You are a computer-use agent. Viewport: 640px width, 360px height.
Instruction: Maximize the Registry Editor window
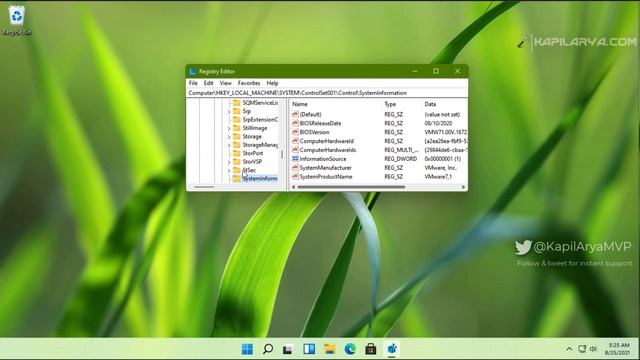(x=436, y=71)
